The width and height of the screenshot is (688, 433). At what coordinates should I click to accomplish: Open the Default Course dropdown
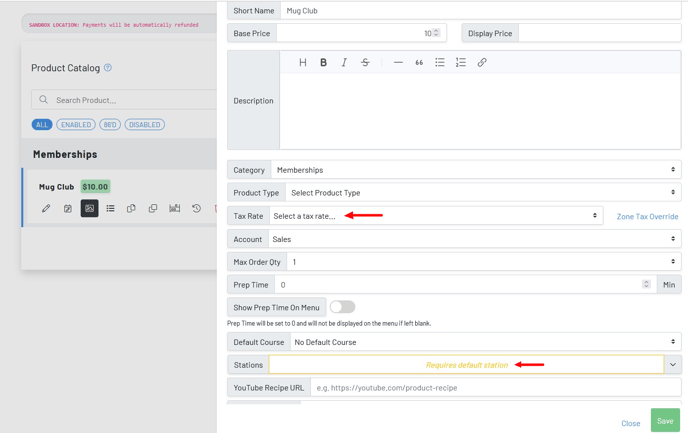point(484,342)
